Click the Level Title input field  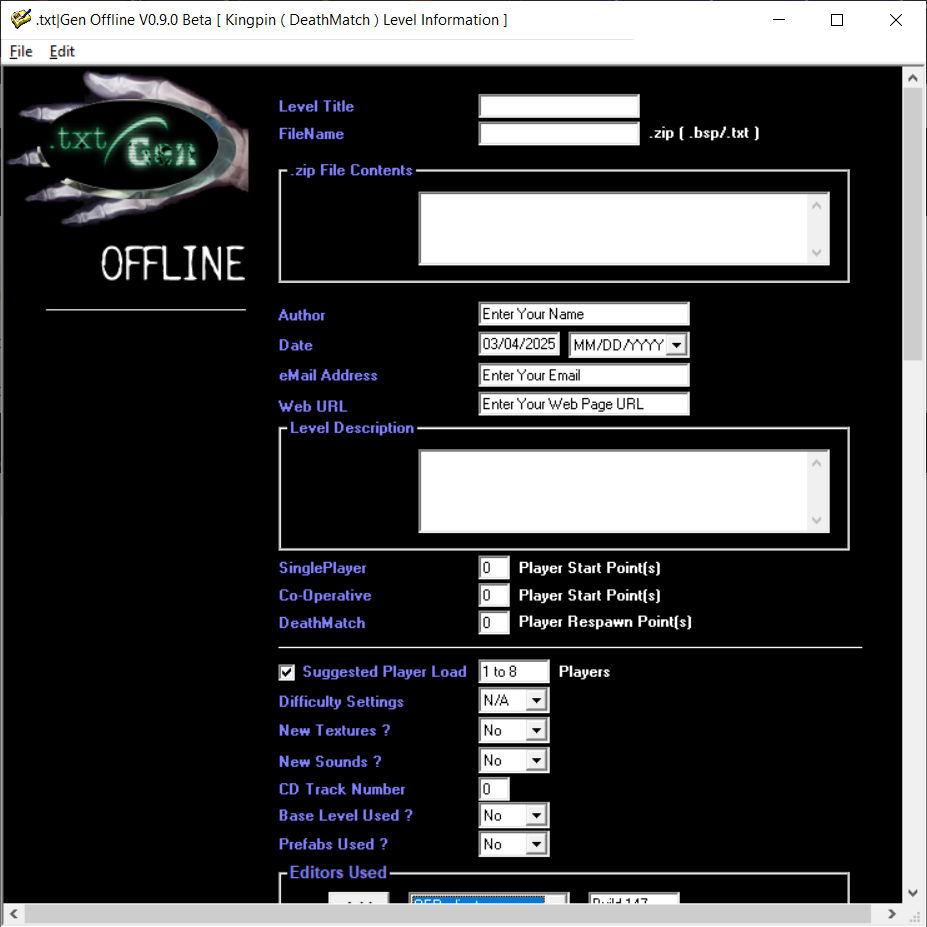(558, 106)
